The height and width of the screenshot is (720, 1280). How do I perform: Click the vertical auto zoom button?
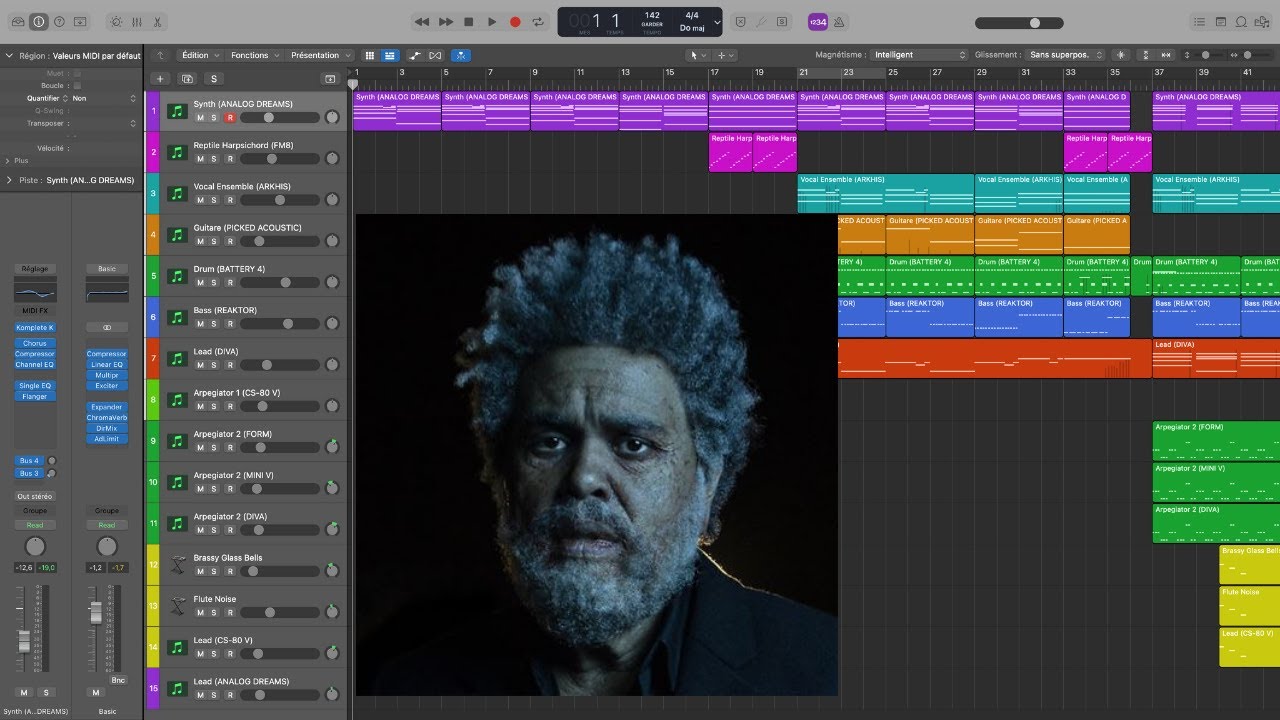[x=1146, y=55]
